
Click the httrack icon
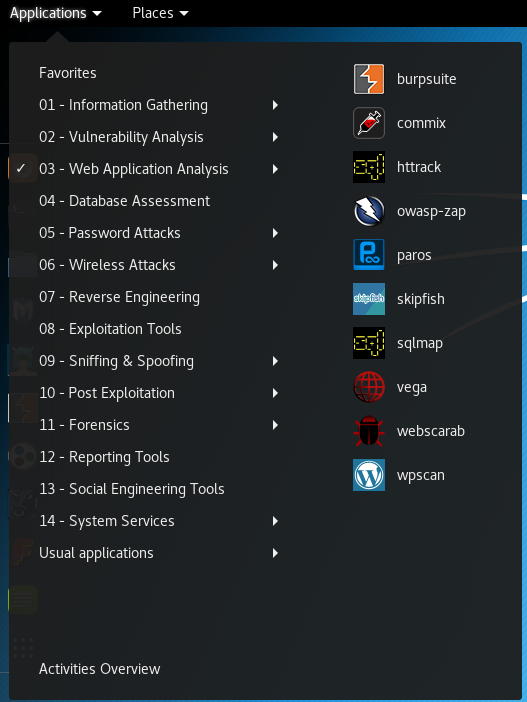point(368,167)
